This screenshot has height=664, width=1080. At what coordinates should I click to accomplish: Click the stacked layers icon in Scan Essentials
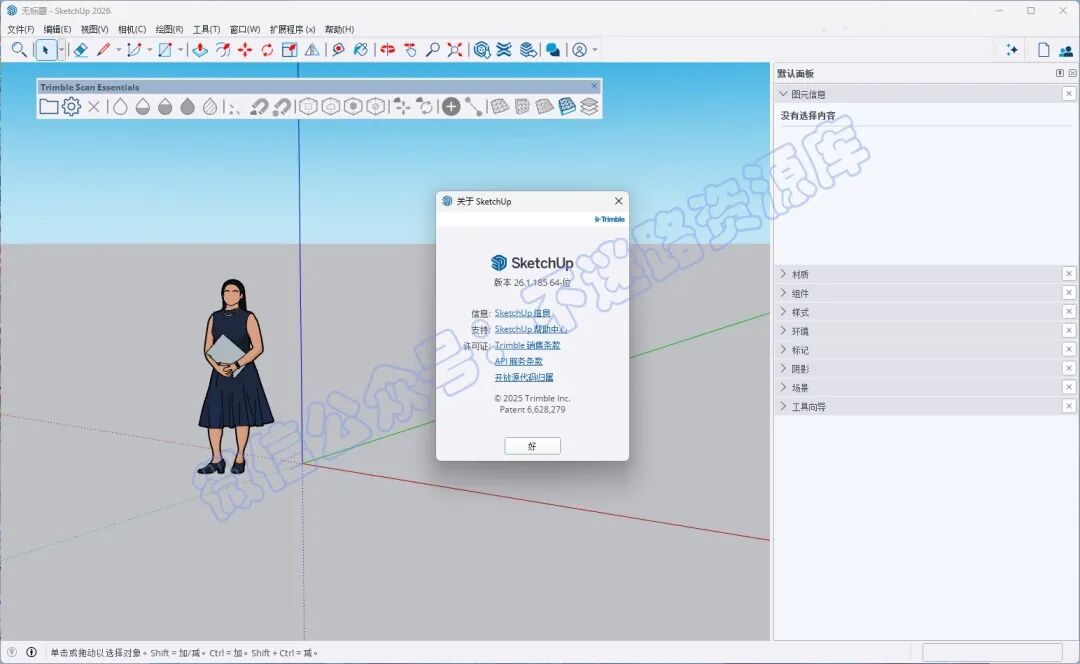589,106
